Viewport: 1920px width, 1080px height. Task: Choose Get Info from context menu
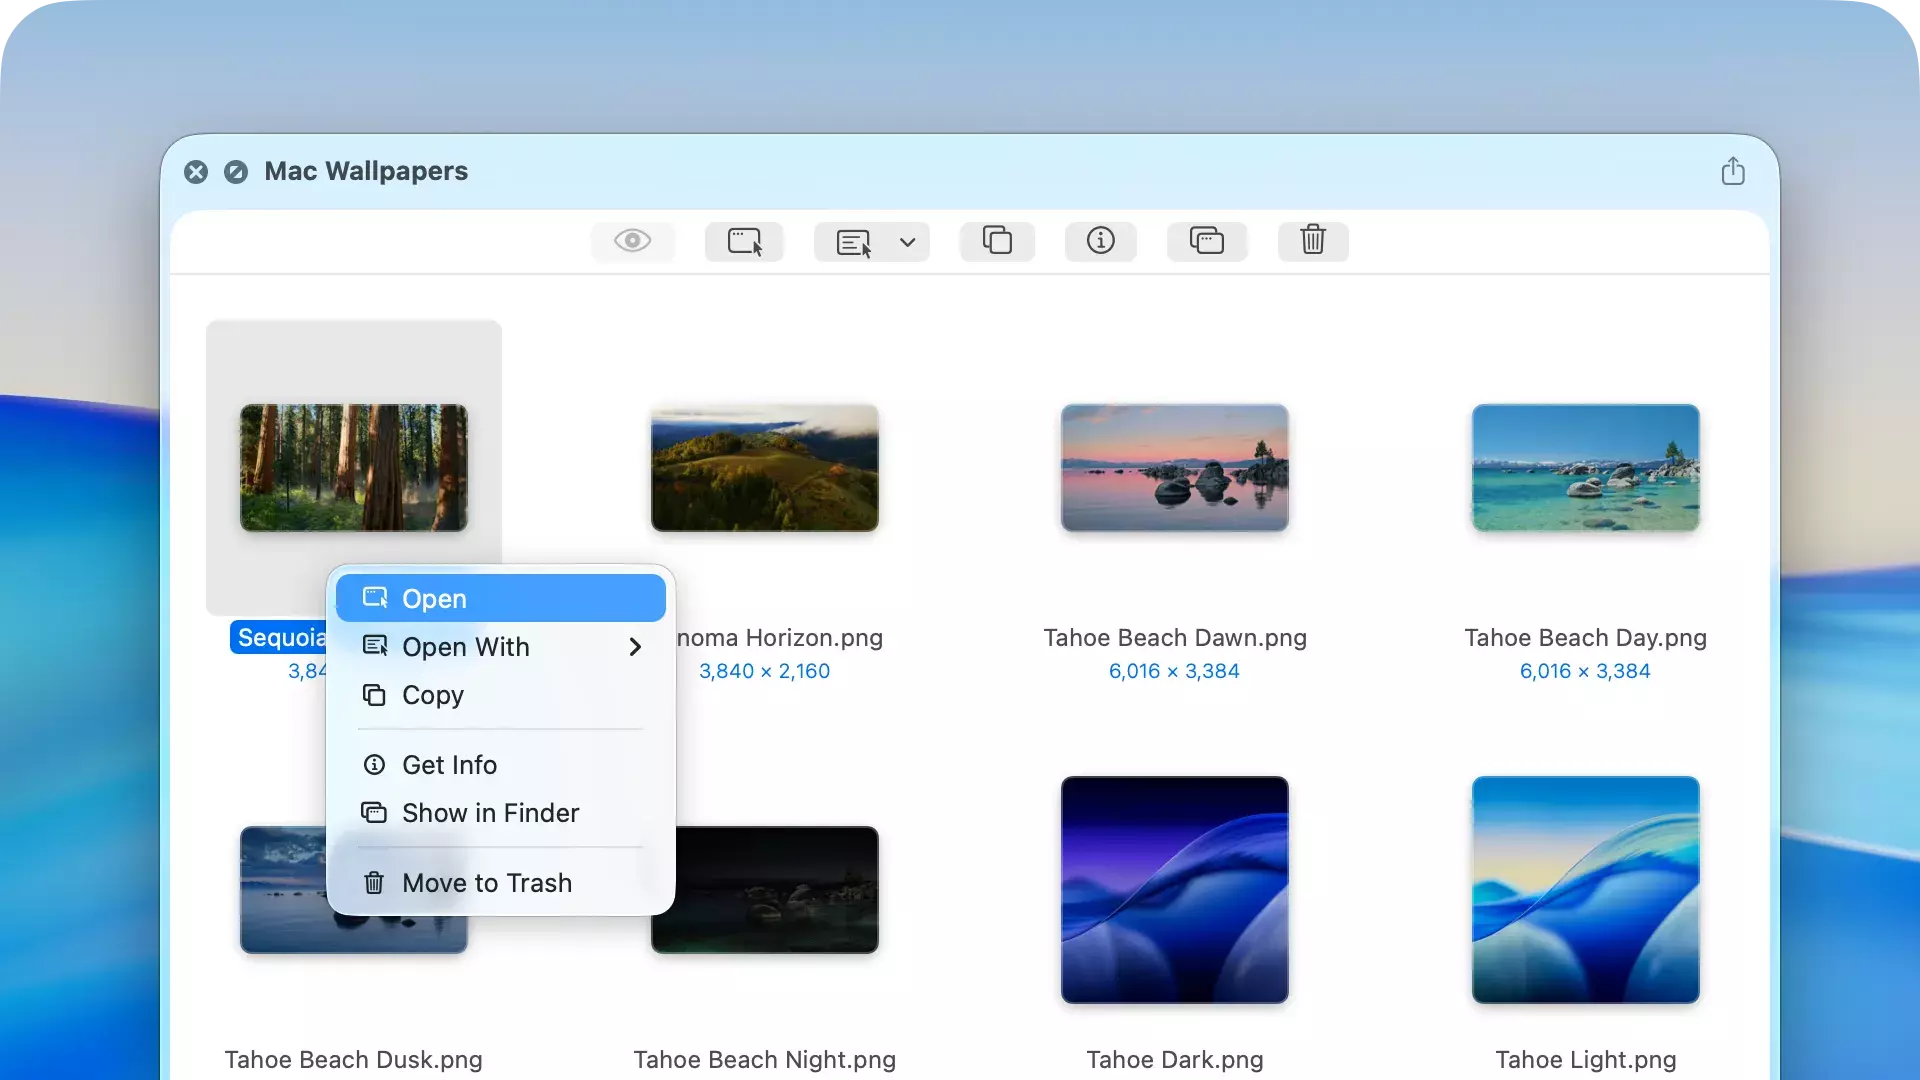pyautogui.click(x=449, y=765)
